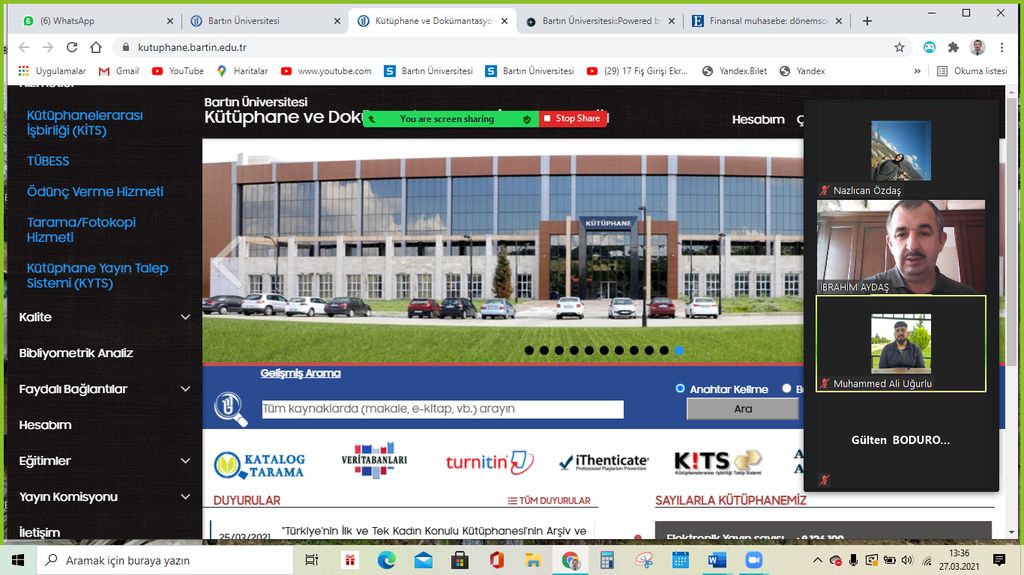The width and height of the screenshot is (1024, 575).
Task: Reload the page in the browser toolbar
Action: click(x=72, y=47)
